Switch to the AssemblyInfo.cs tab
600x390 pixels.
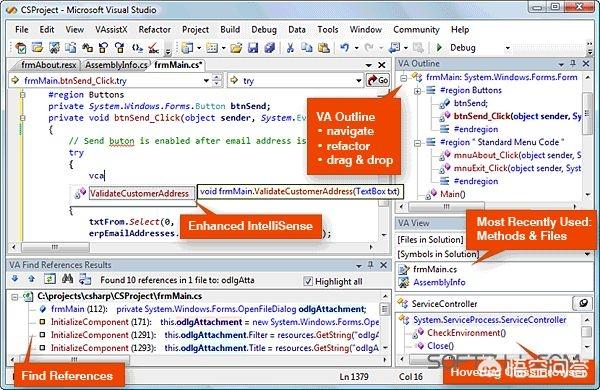116,65
